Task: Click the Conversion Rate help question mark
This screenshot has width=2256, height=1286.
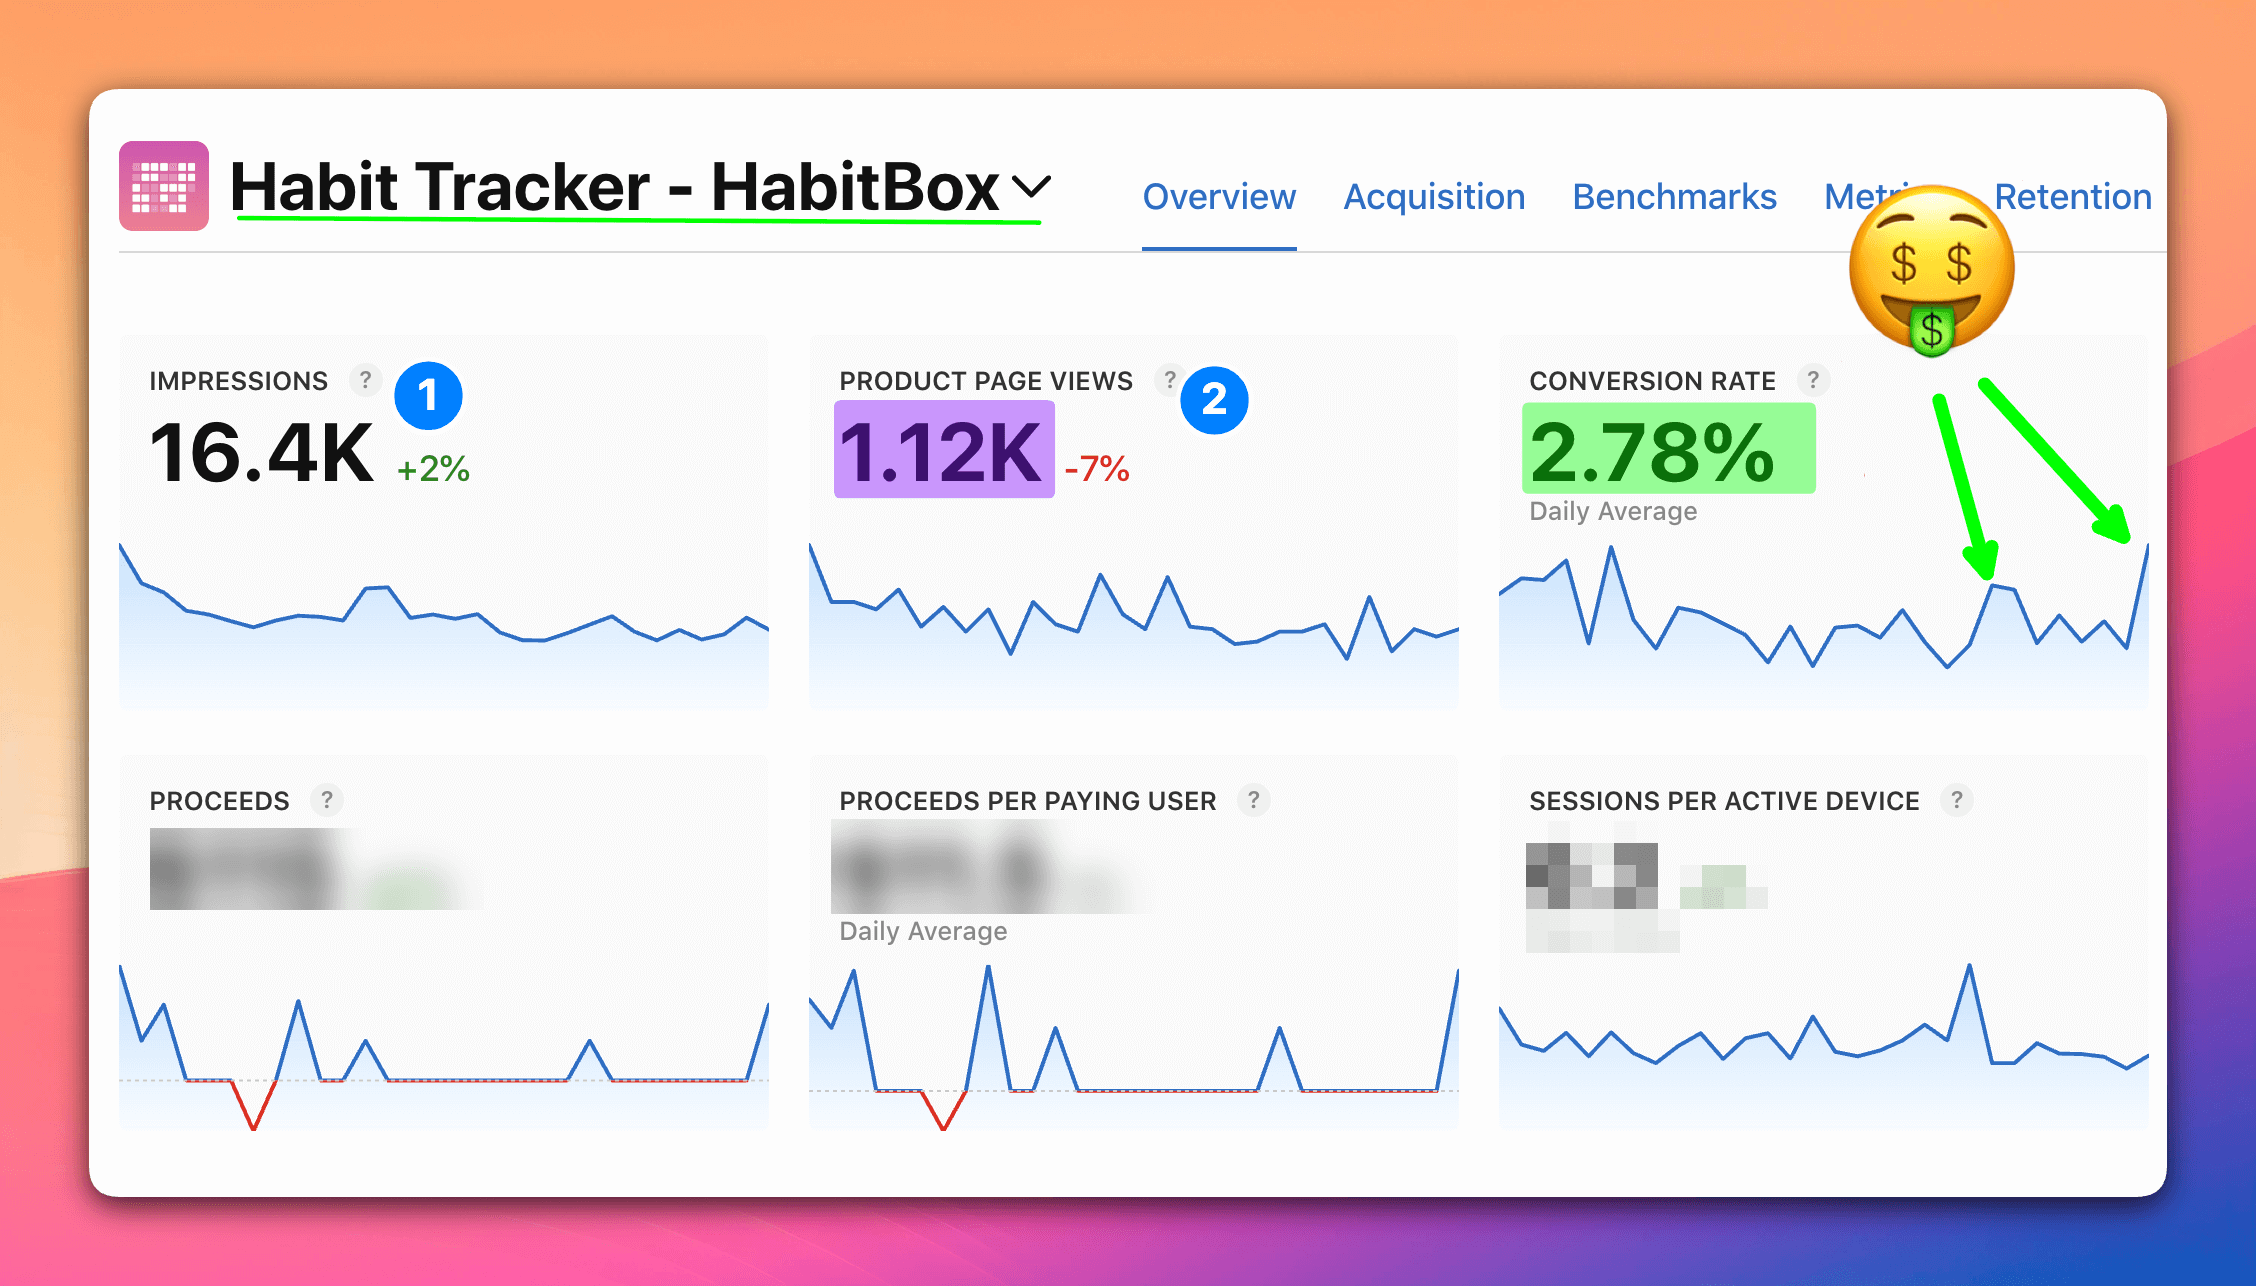Action: [1812, 380]
